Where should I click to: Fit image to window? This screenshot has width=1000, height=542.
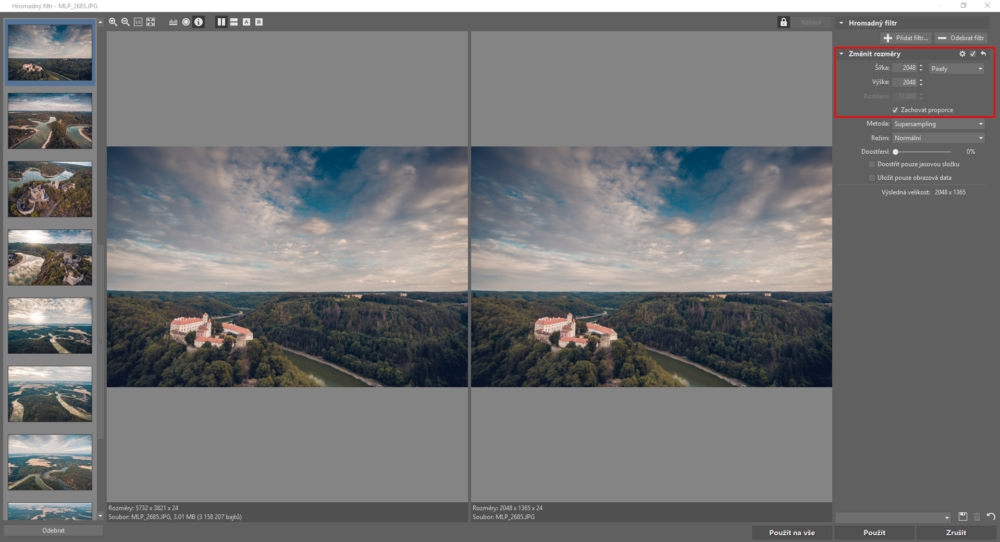(x=151, y=22)
